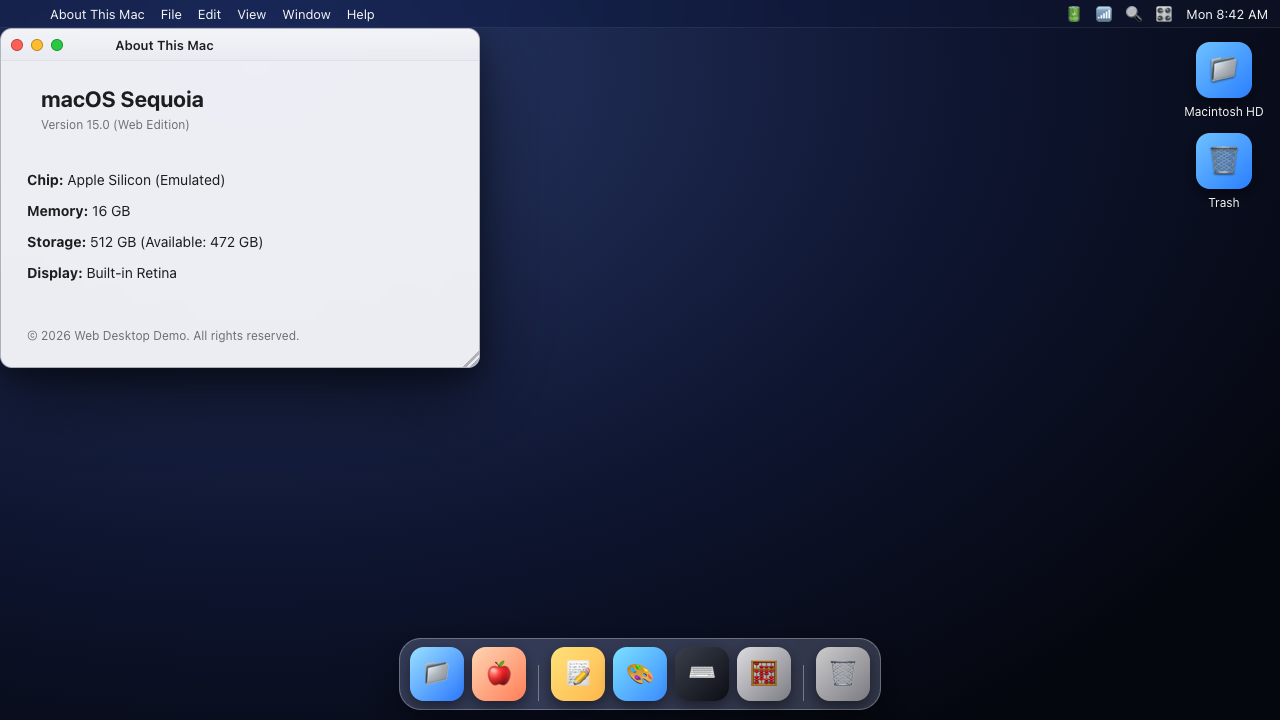The height and width of the screenshot is (720, 1280).
Task: Open the Edit menu
Action: tap(209, 14)
